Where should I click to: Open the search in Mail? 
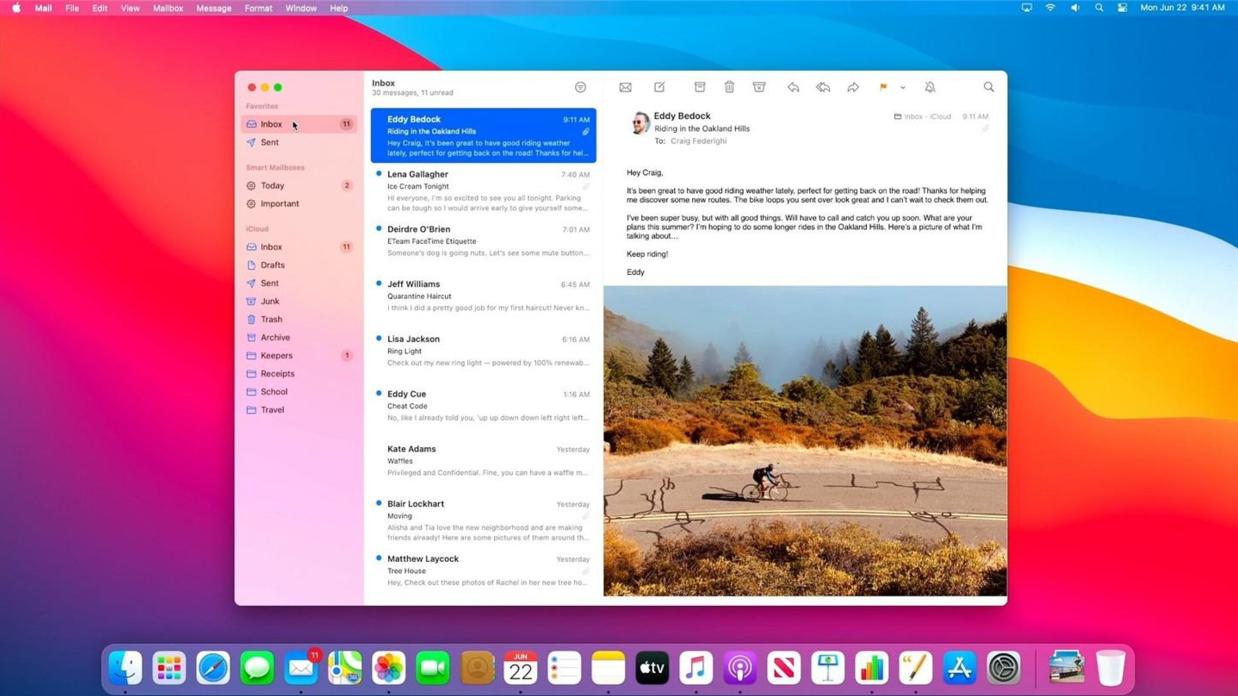click(988, 87)
